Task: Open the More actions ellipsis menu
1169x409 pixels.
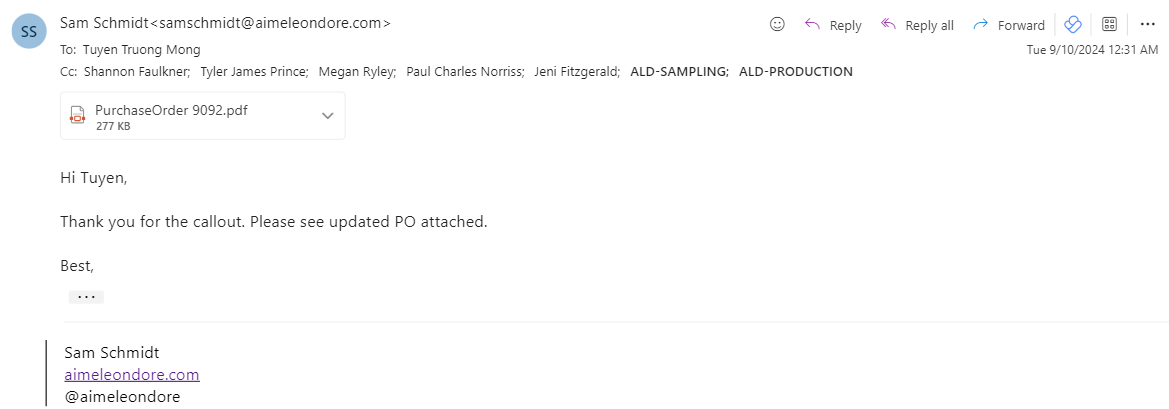Action: 1147,25
